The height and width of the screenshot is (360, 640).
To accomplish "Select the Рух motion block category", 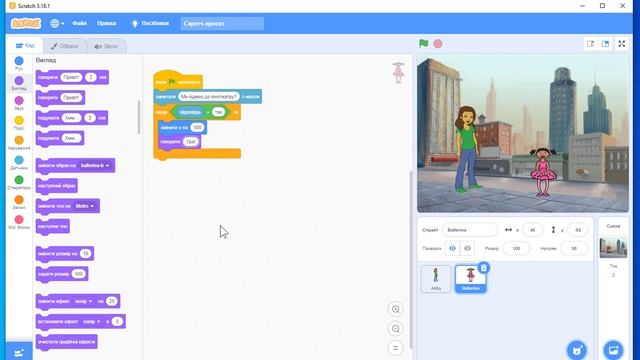I will pos(19,64).
